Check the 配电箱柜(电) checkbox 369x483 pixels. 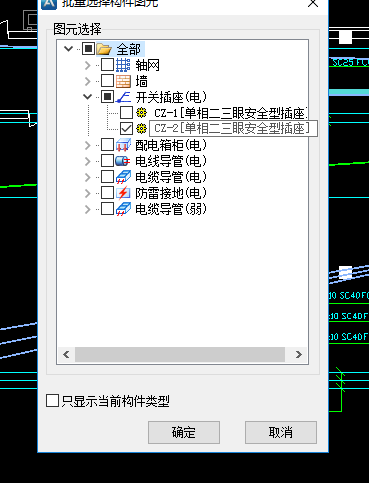coord(107,145)
